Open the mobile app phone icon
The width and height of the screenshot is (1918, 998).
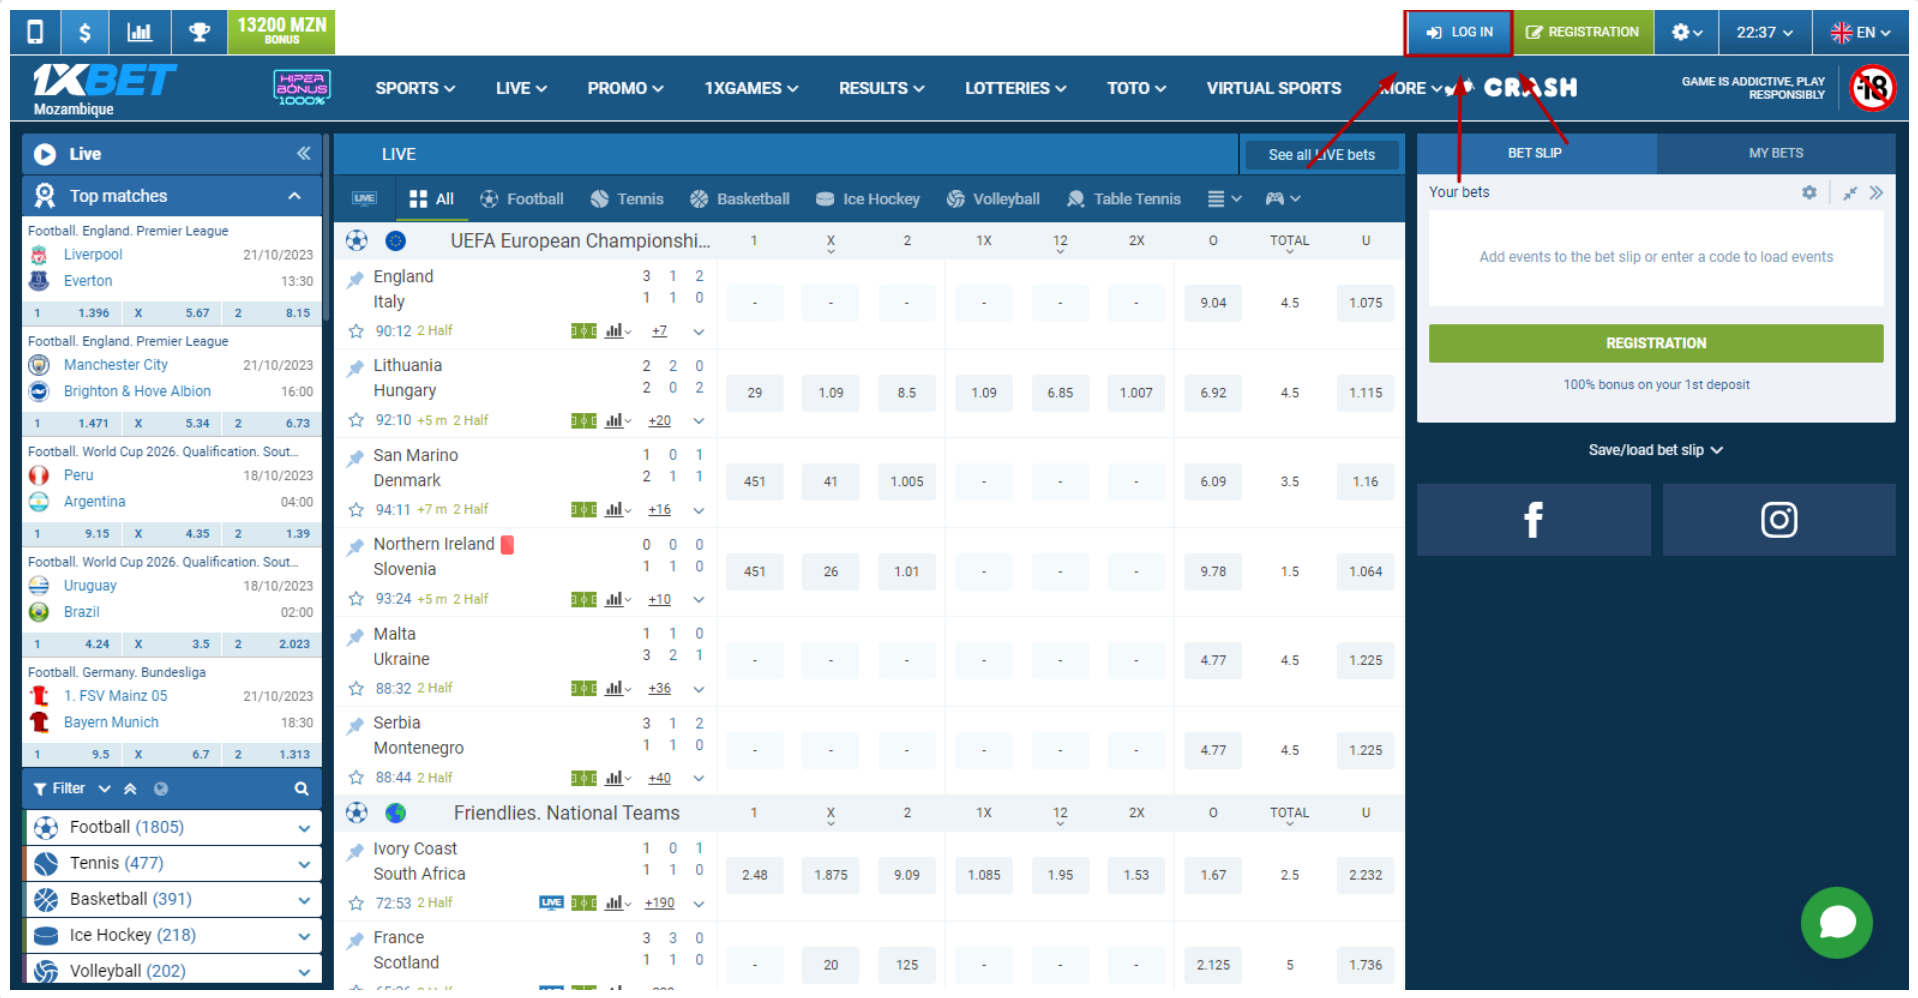coord(35,32)
